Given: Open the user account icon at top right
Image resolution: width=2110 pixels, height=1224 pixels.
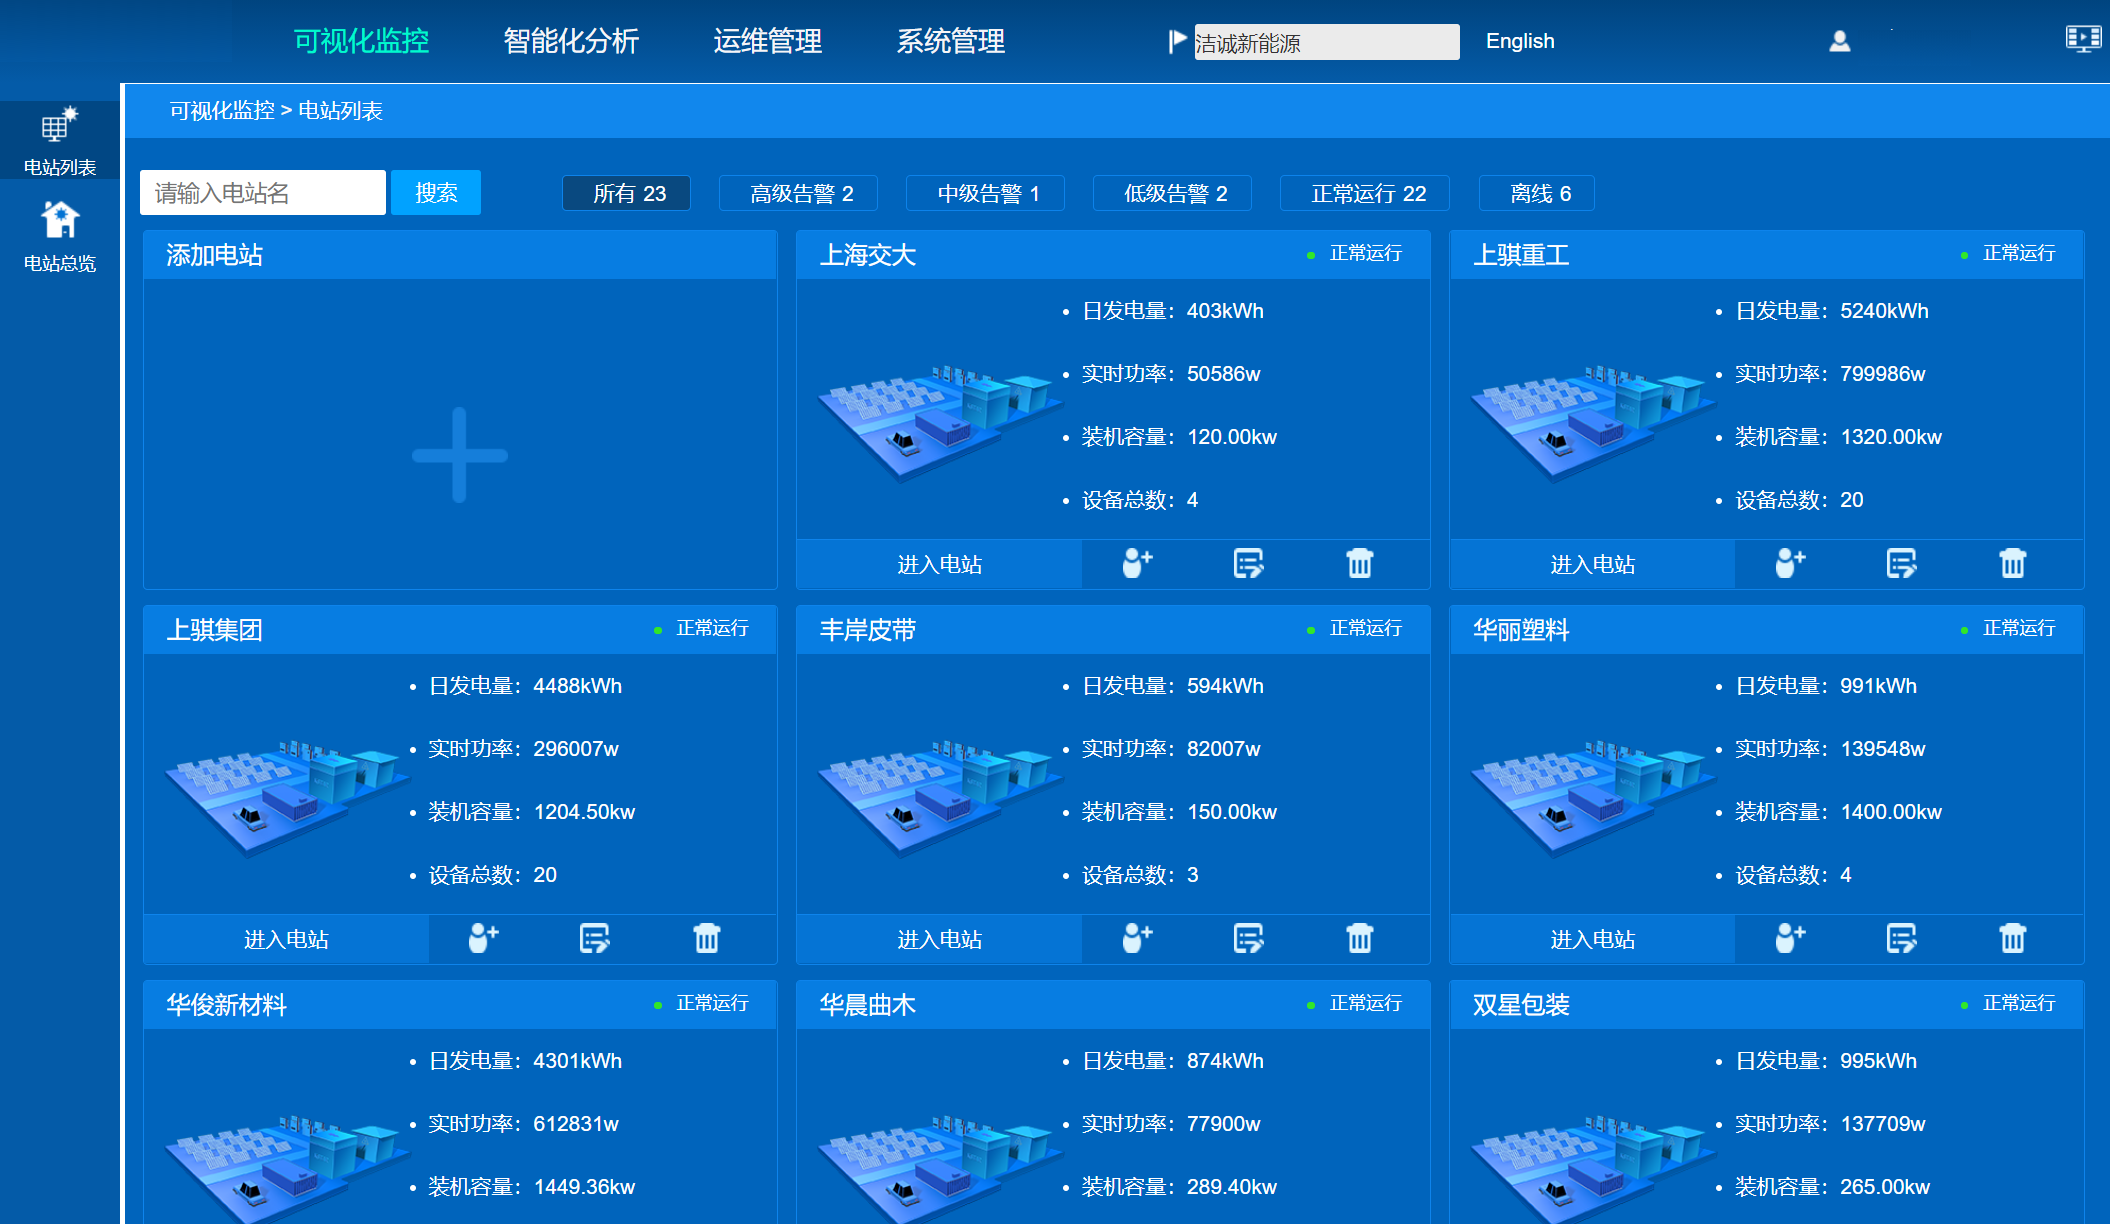Looking at the screenshot, I should [1839, 41].
